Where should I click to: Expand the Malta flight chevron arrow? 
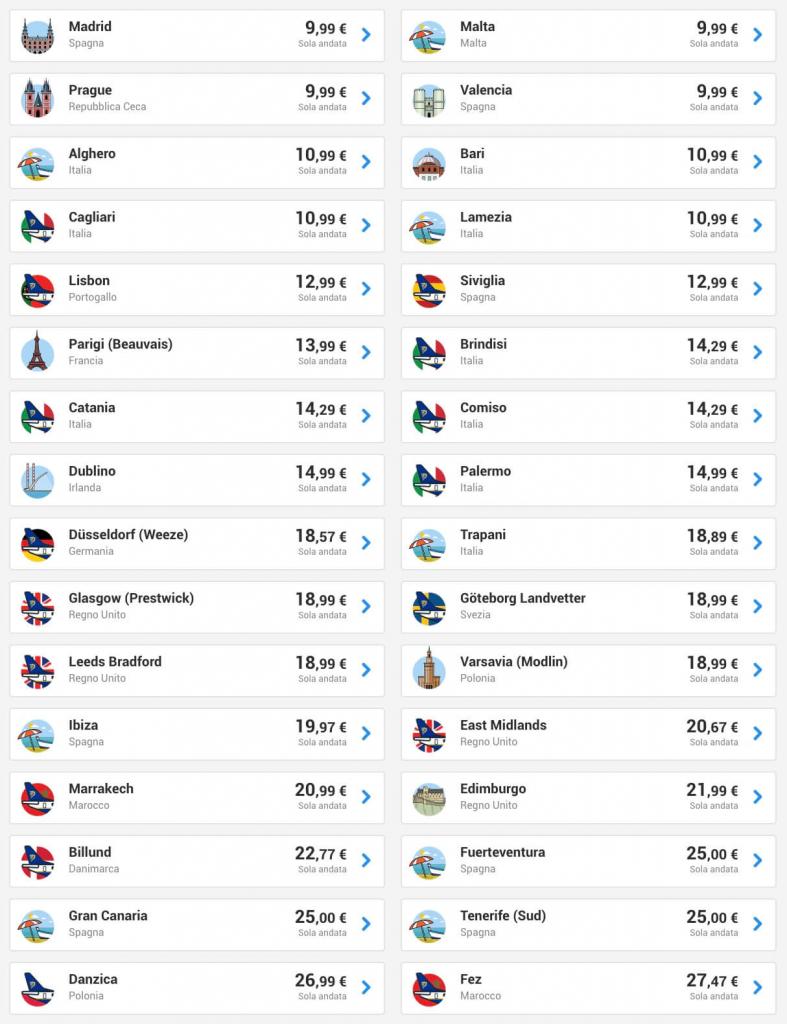757,35
